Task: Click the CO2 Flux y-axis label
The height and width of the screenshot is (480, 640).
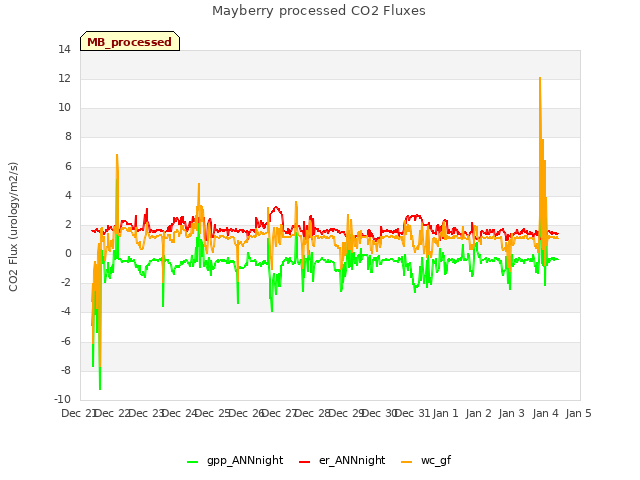Action: pos(13,227)
